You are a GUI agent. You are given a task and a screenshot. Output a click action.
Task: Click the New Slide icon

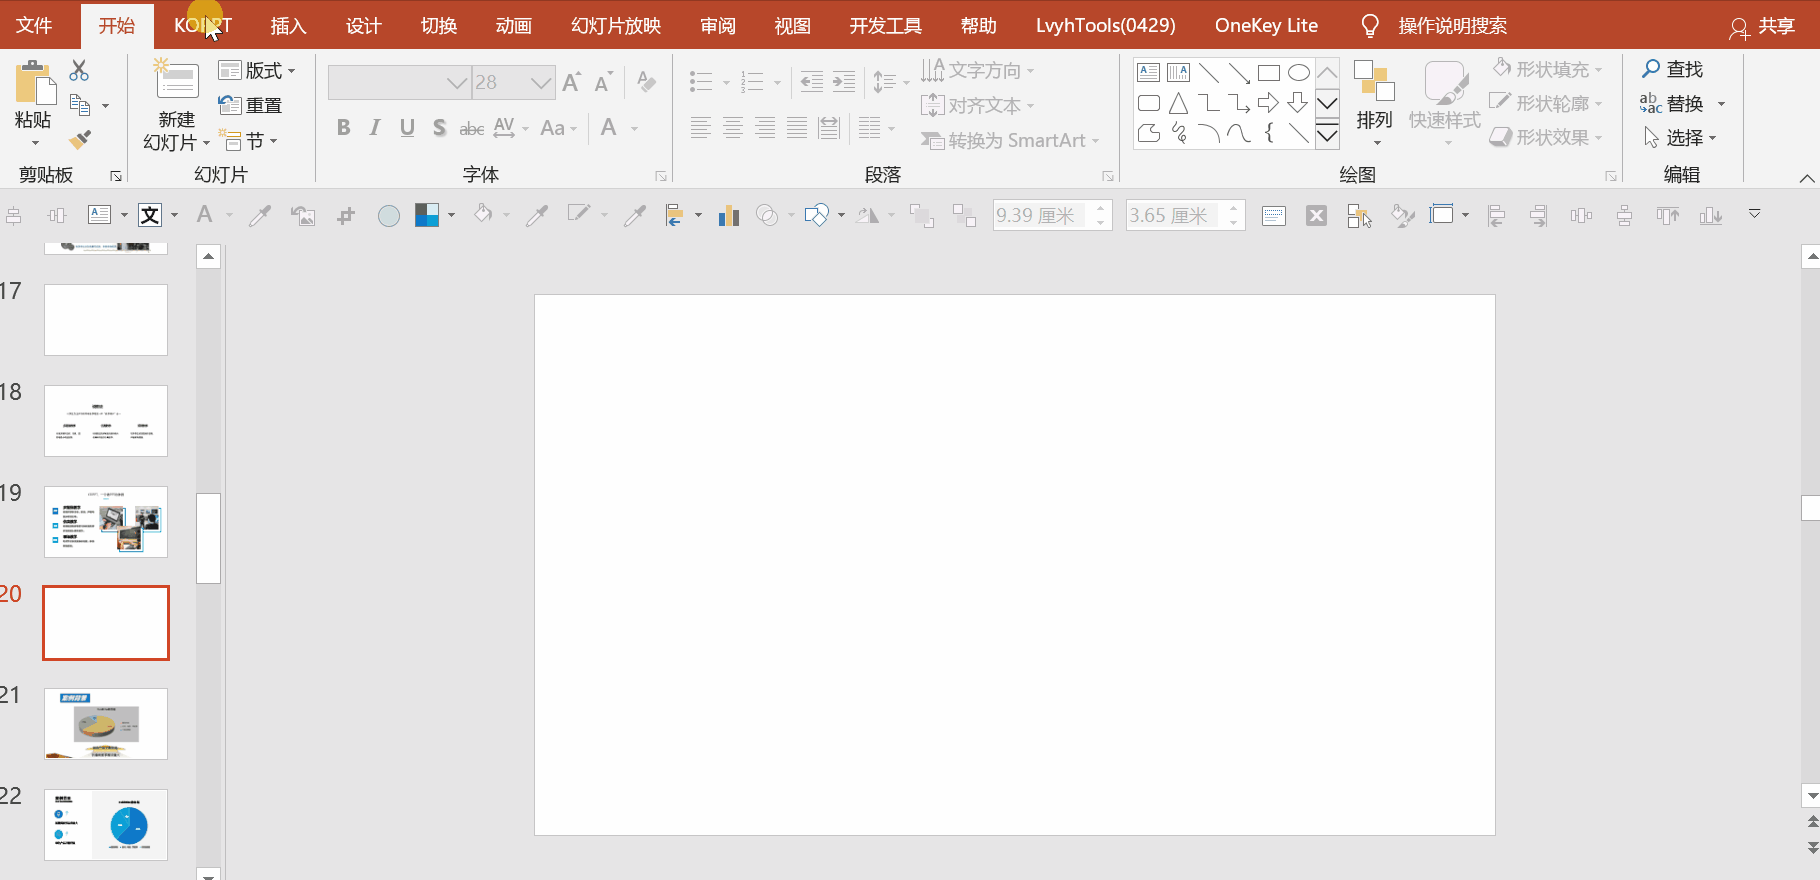click(176, 80)
